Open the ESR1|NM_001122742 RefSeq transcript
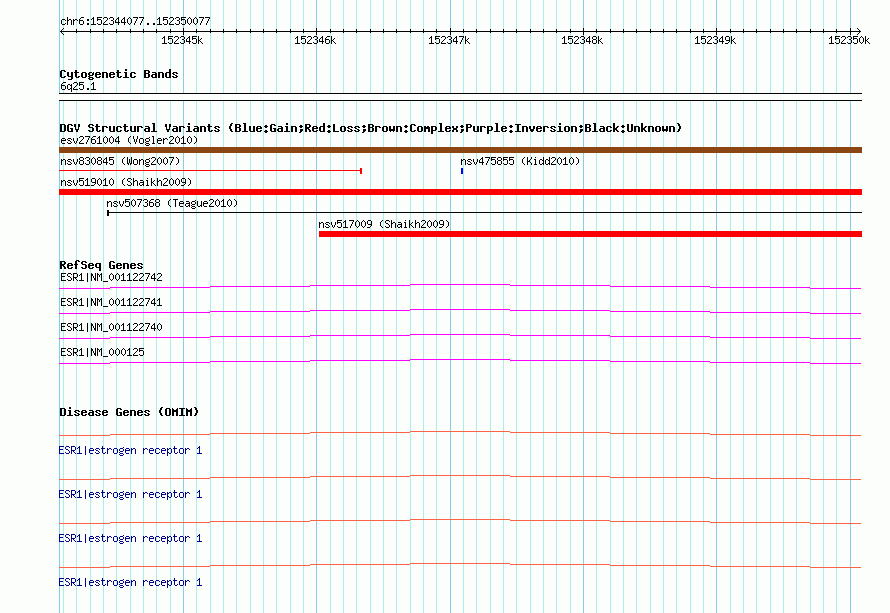 [x=111, y=278]
